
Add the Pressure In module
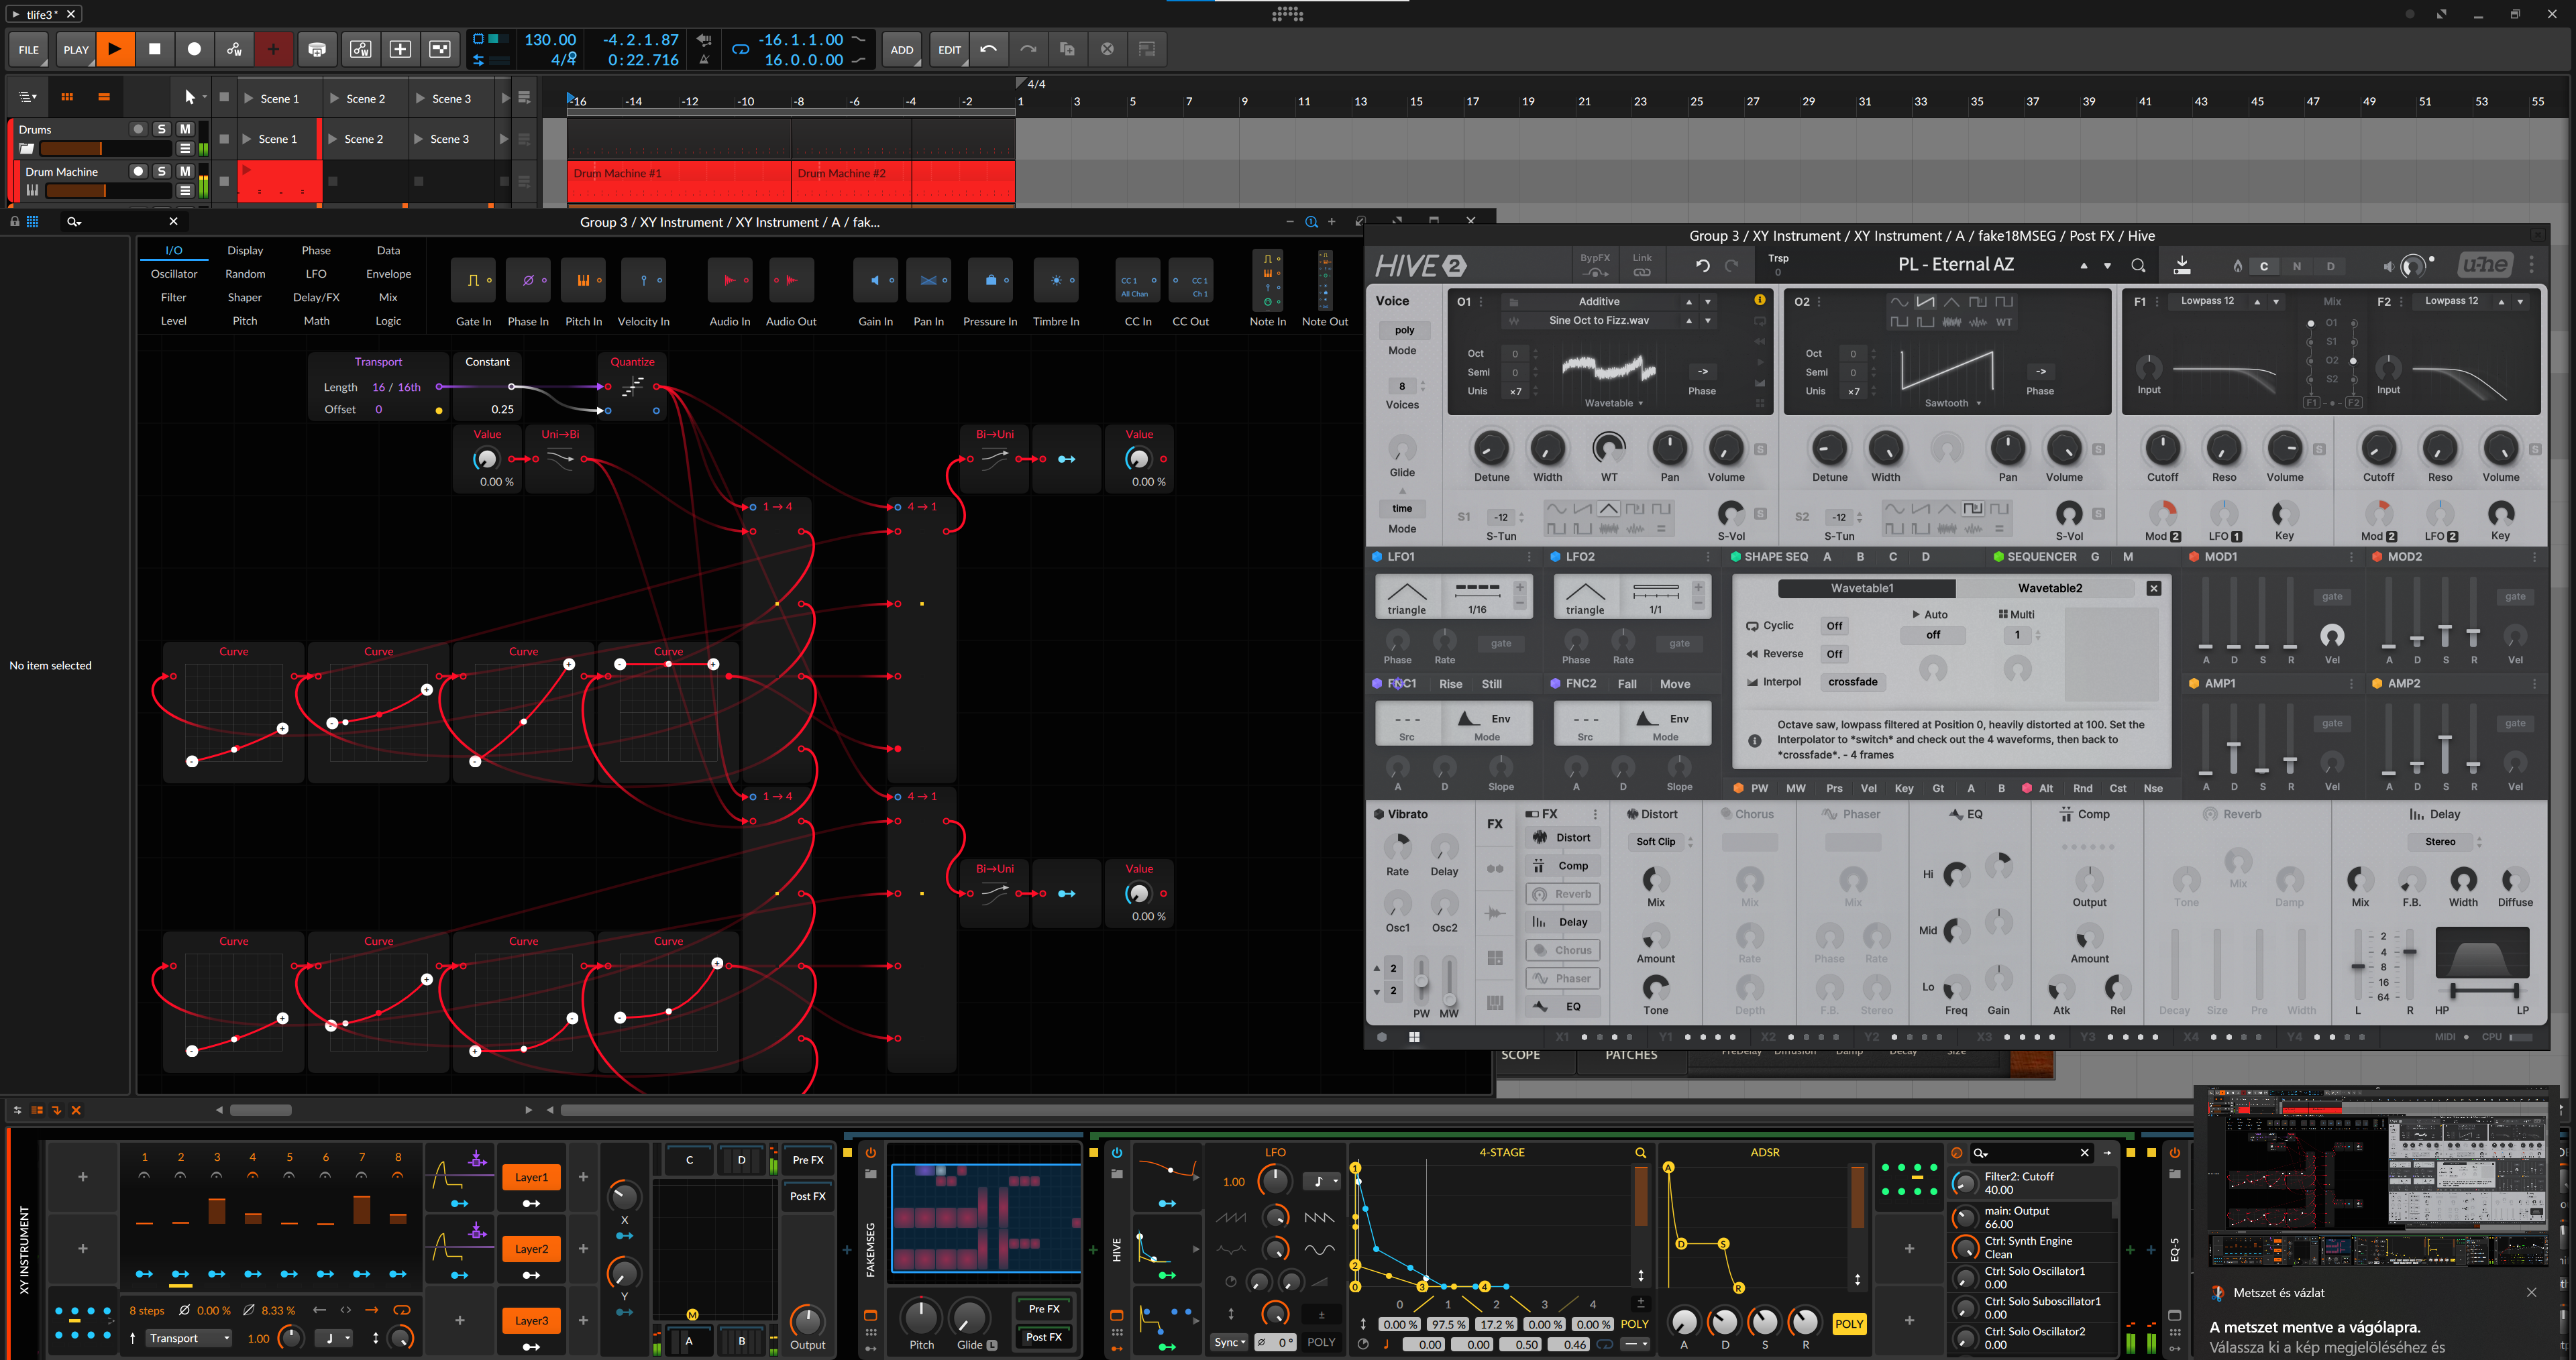990,281
